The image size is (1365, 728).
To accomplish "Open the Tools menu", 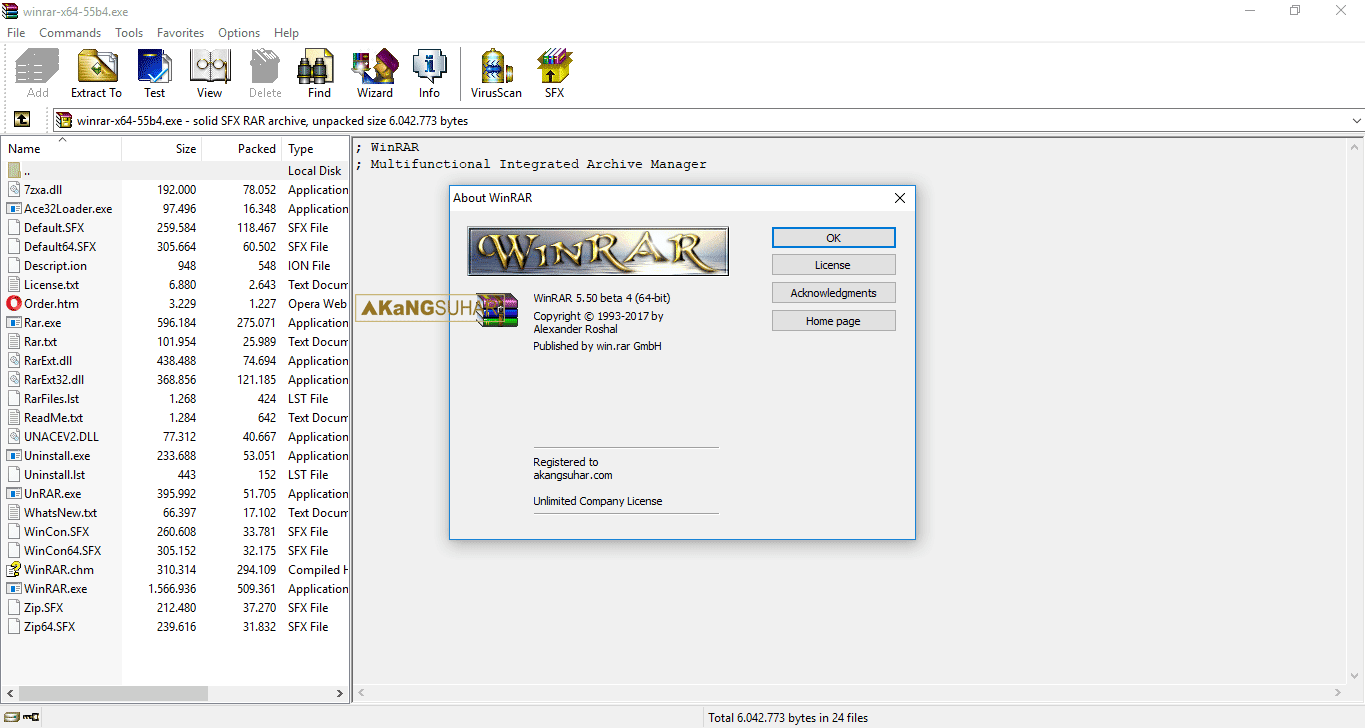I will (129, 33).
